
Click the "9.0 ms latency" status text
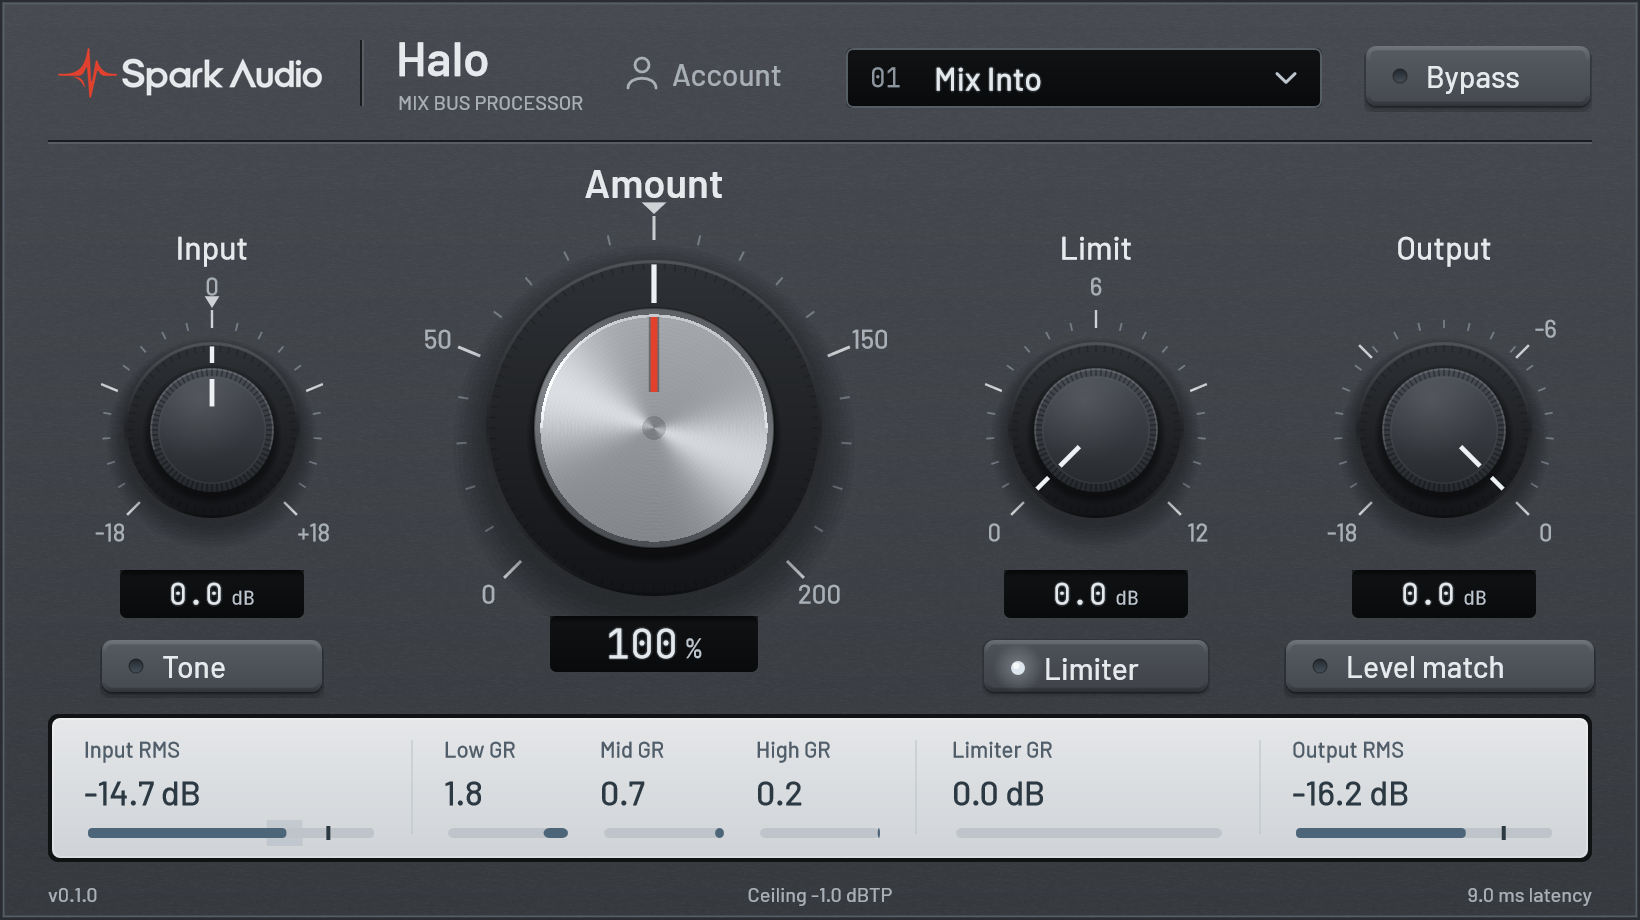coord(1529,895)
